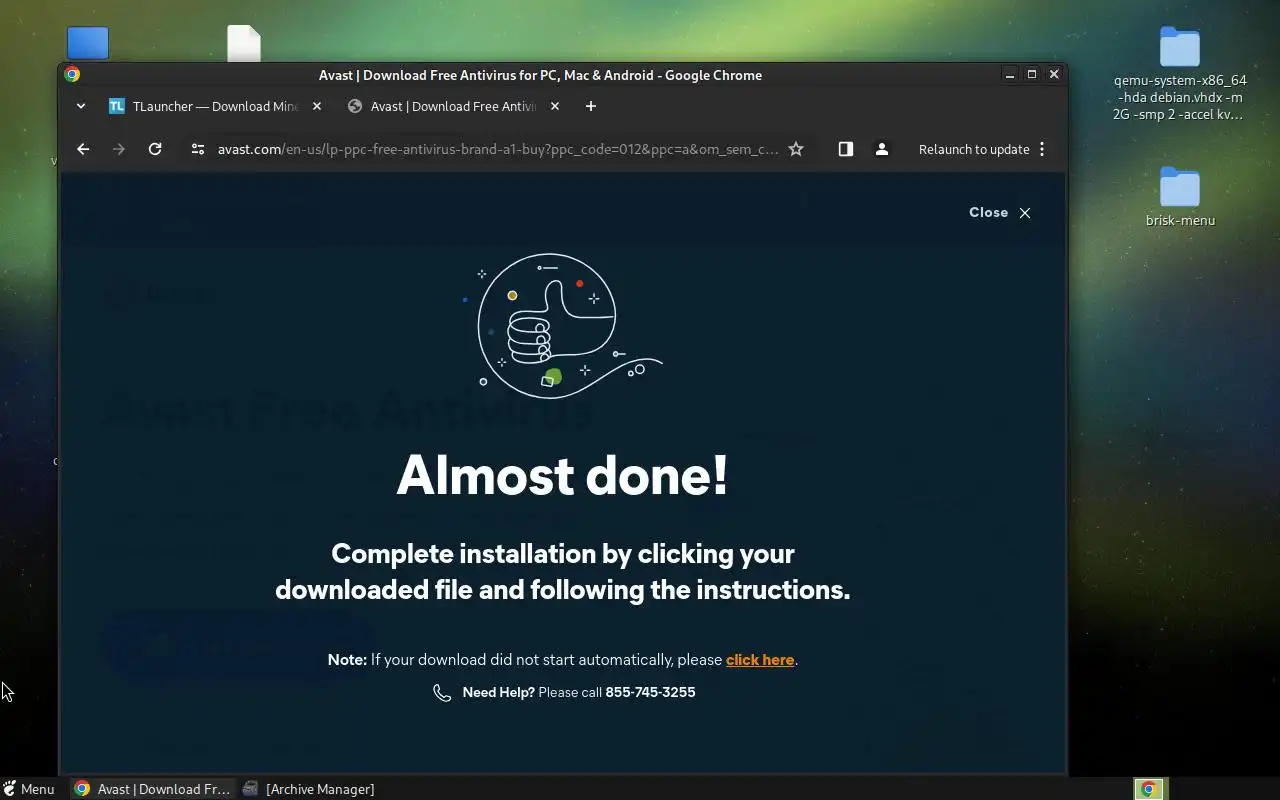Screen dimensions: 1280x800
Task: Go back using the browser back arrow
Action: 83,149
